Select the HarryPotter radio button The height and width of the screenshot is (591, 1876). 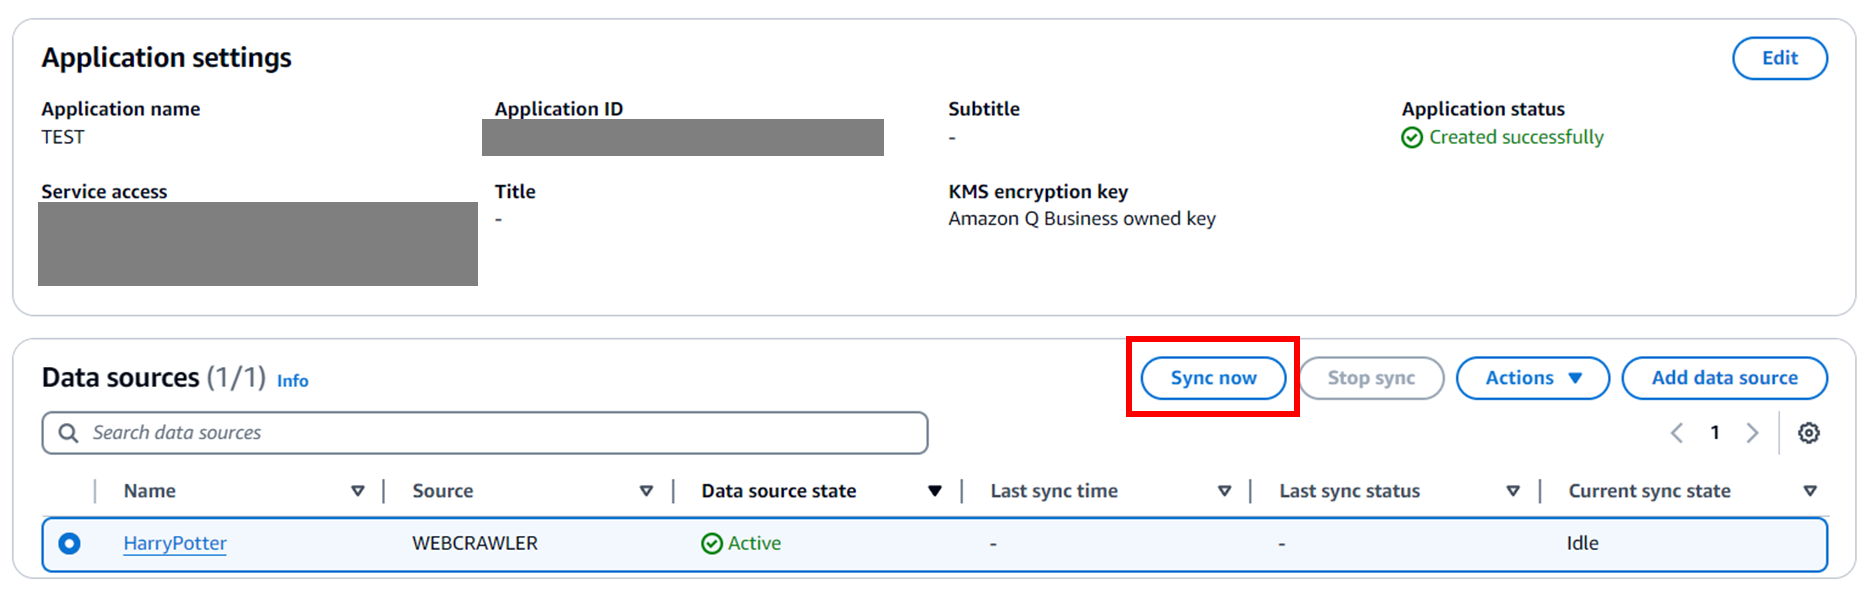pyautogui.click(x=69, y=543)
